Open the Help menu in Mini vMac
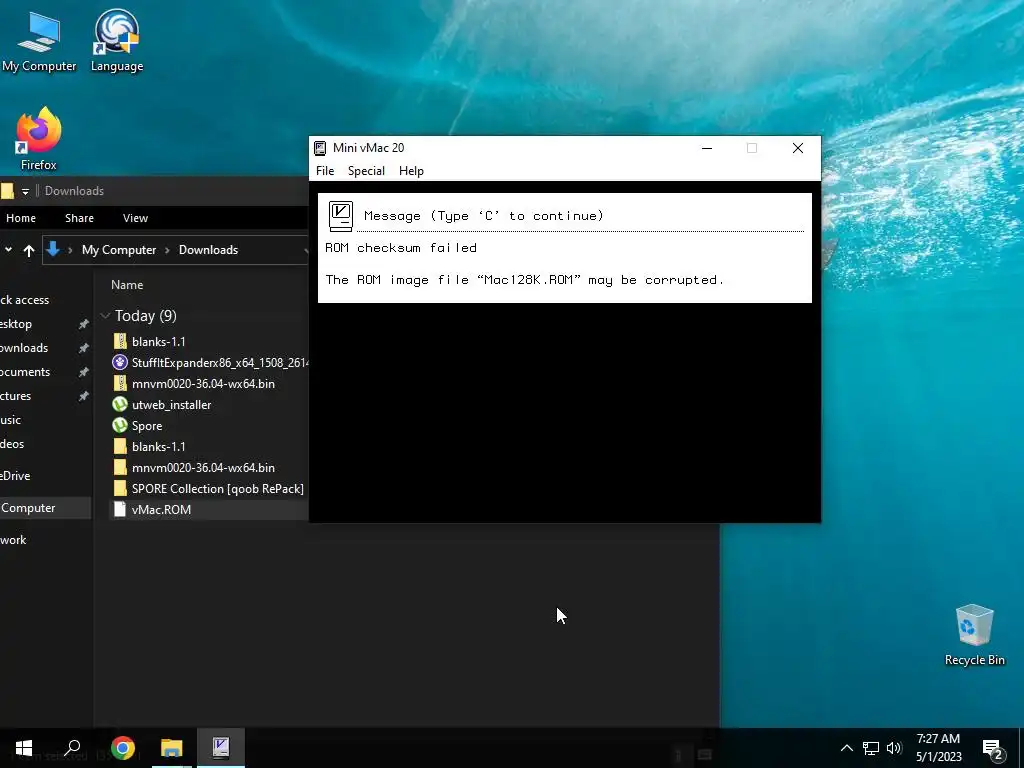1024x768 pixels. [411, 170]
